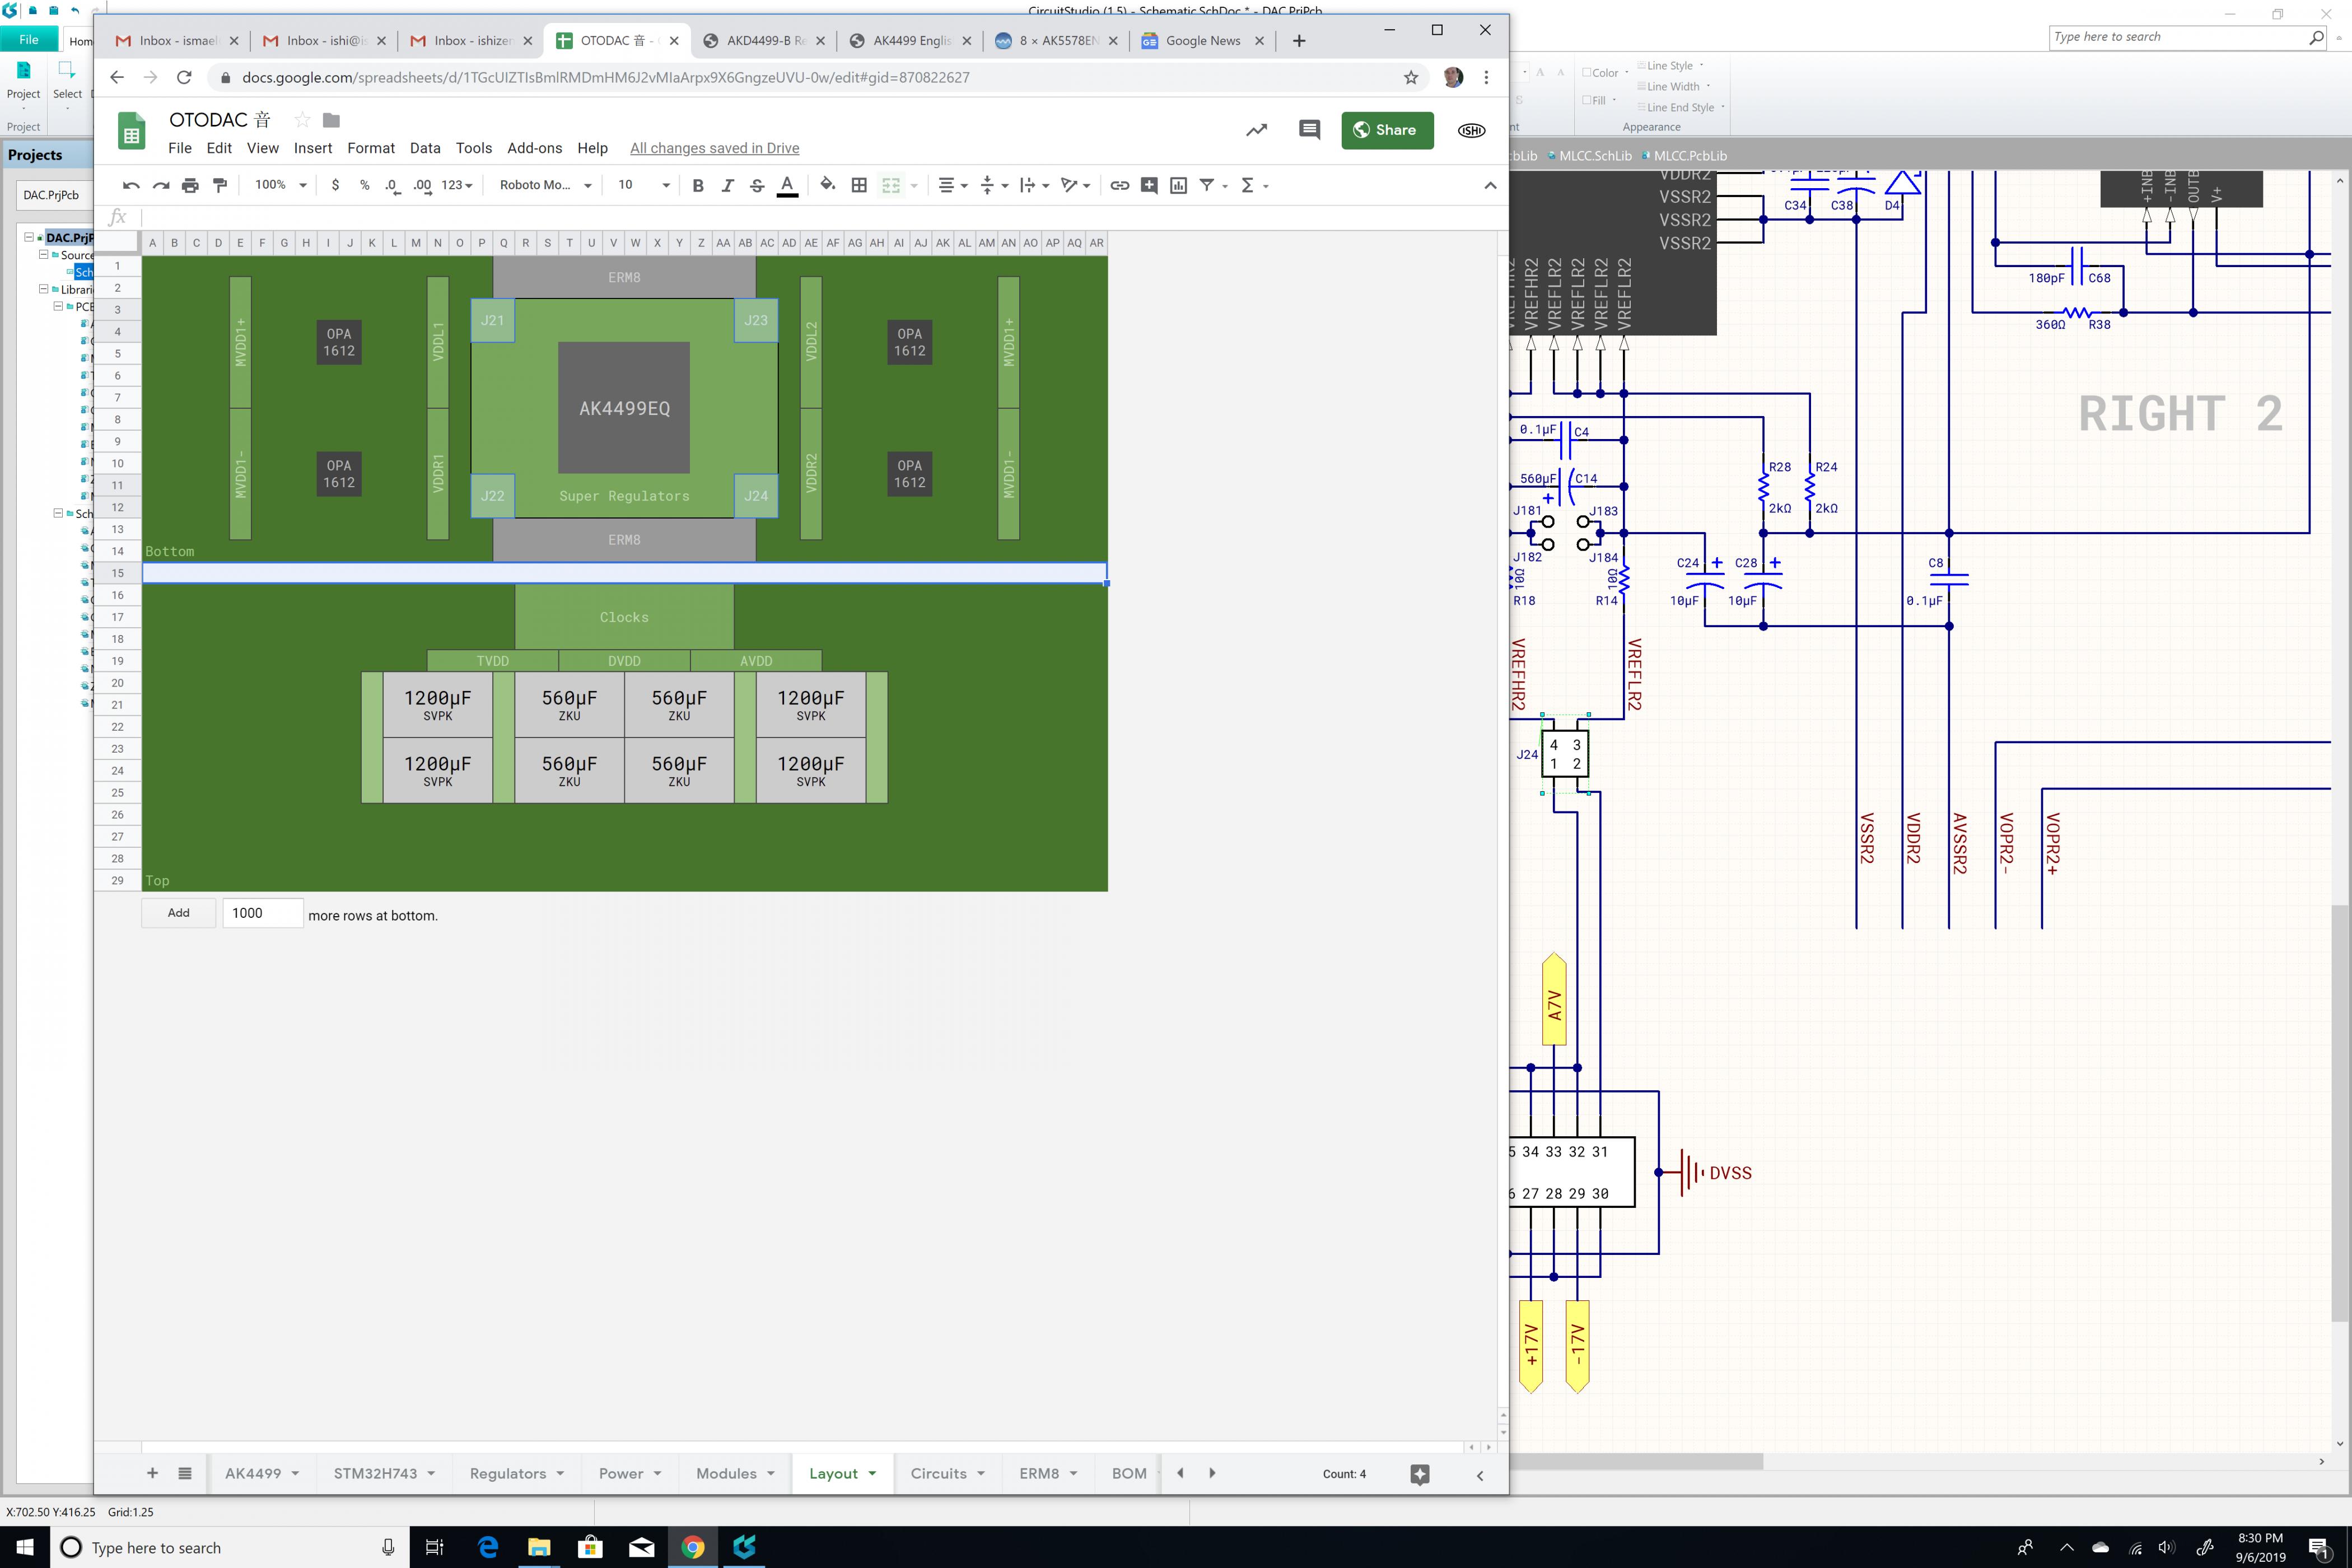Toggle Color checkbox in CircuitStudio ribbon
Image resolution: width=2352 pixels, height=1568 pixels.
[x=1587, y=72]
